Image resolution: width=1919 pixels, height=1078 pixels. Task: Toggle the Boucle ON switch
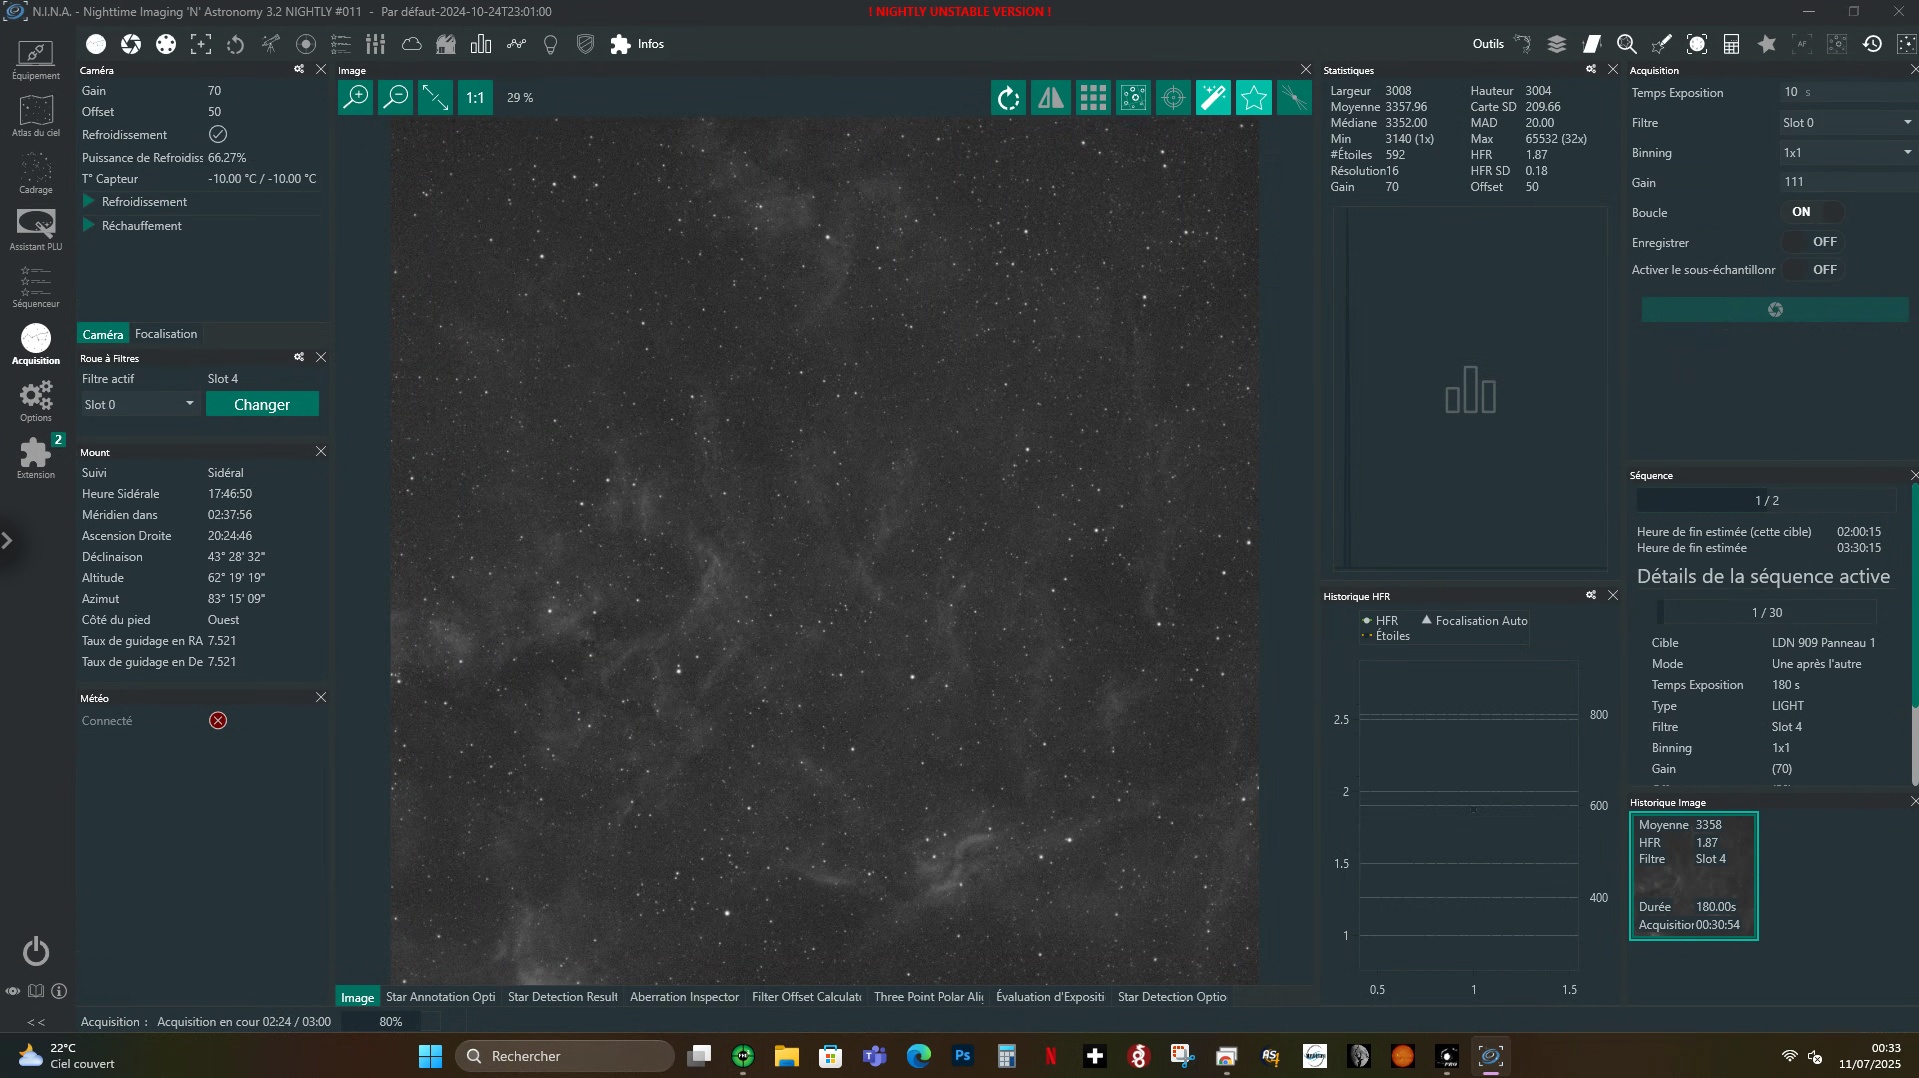(x=1813, y=212)
